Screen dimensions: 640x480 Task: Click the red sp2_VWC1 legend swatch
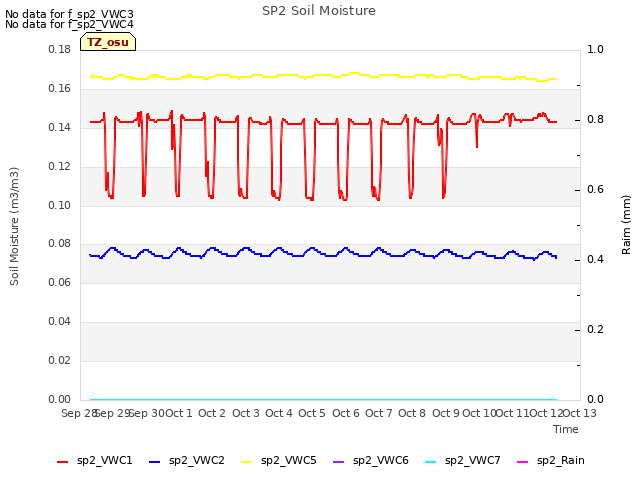click(62, 462)
